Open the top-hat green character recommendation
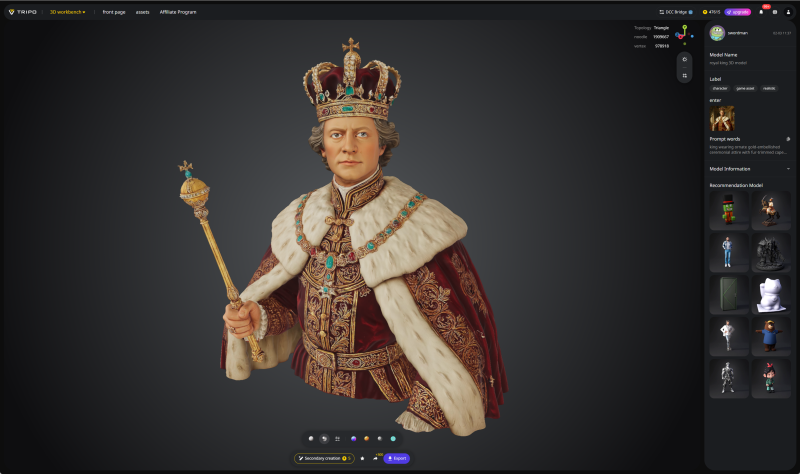 coord(729,210)
